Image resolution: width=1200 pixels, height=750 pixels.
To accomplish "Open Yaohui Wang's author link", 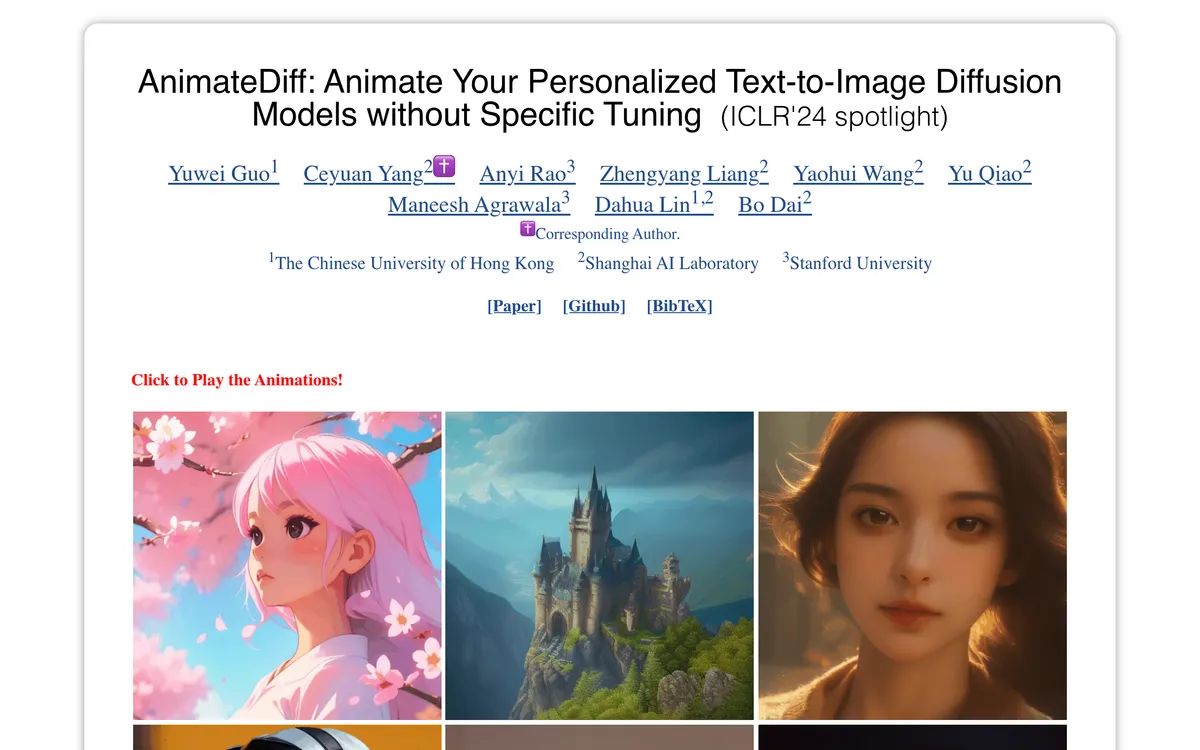I will [x=858, y=173].
